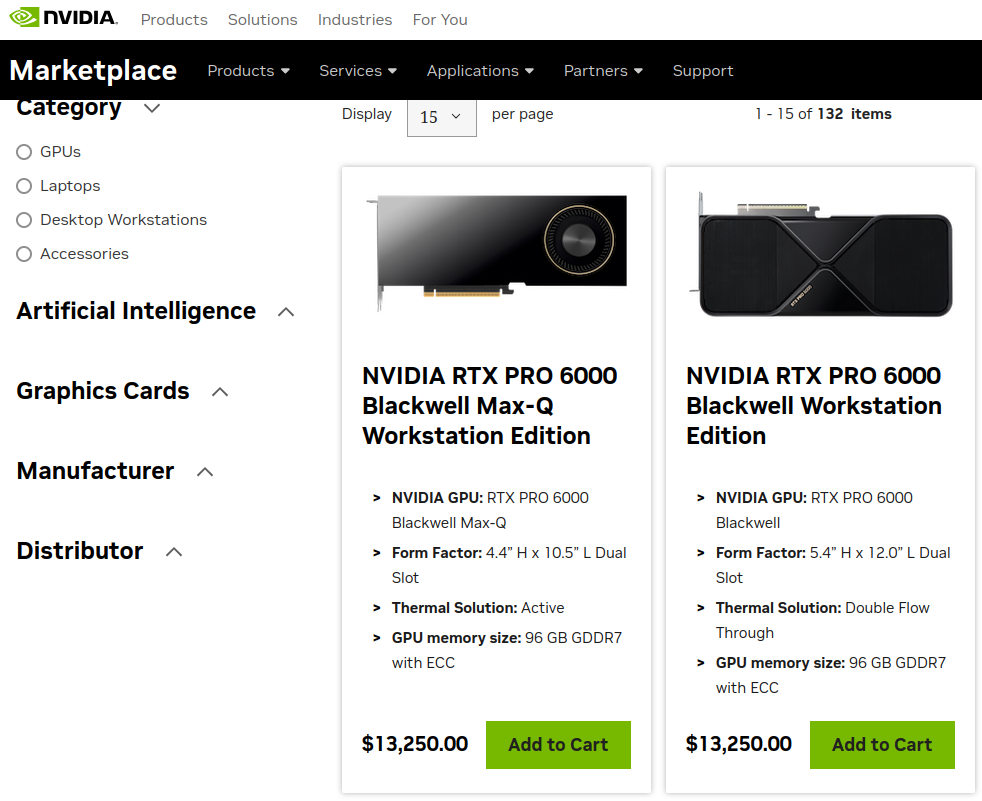Image resolution: width=982 pixels, height=801 pixels.
Task: Open RTX PRO 6000 Blackwell Workstation Edition title
Action: tap(814, 406)
